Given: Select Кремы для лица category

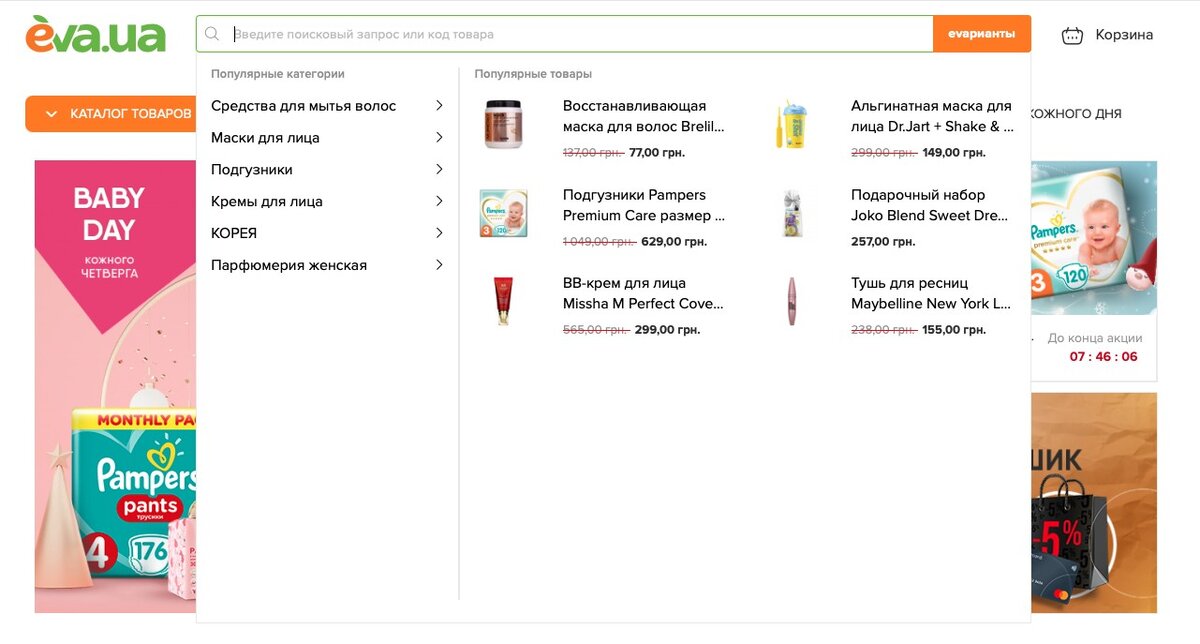Looking at the screenshot, I should (267, 202).
